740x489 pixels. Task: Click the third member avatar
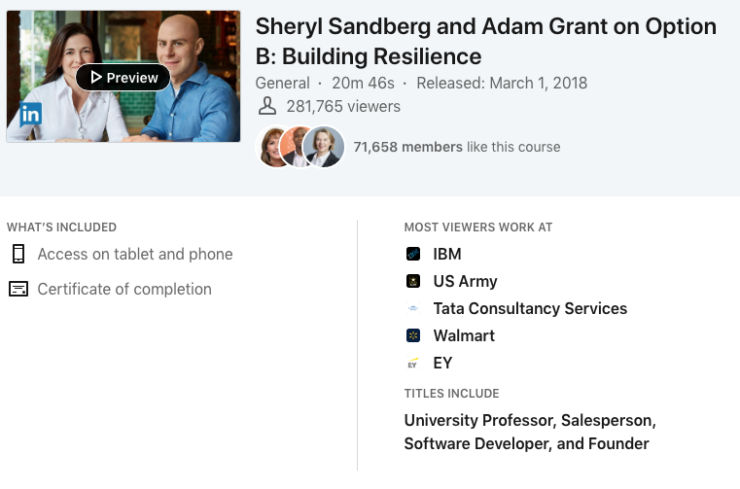tap(323, 146)
